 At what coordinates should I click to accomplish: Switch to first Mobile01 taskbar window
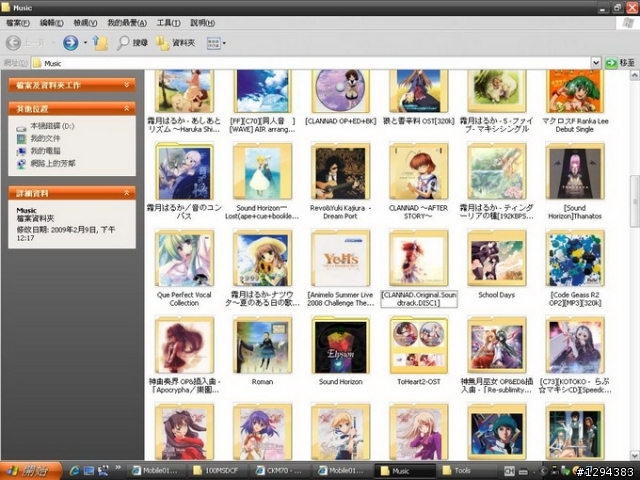155,471
